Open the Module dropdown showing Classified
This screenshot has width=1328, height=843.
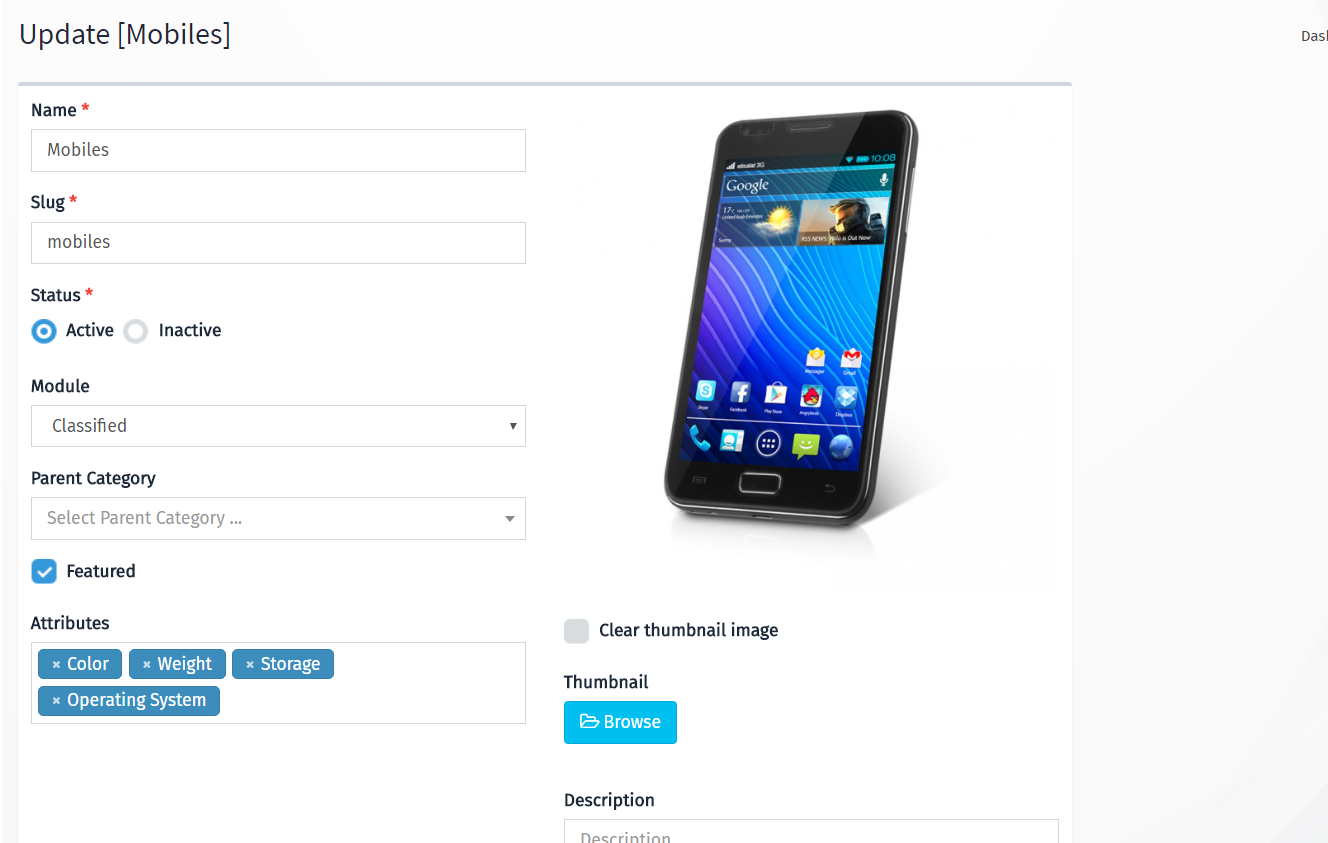[278, 426]
